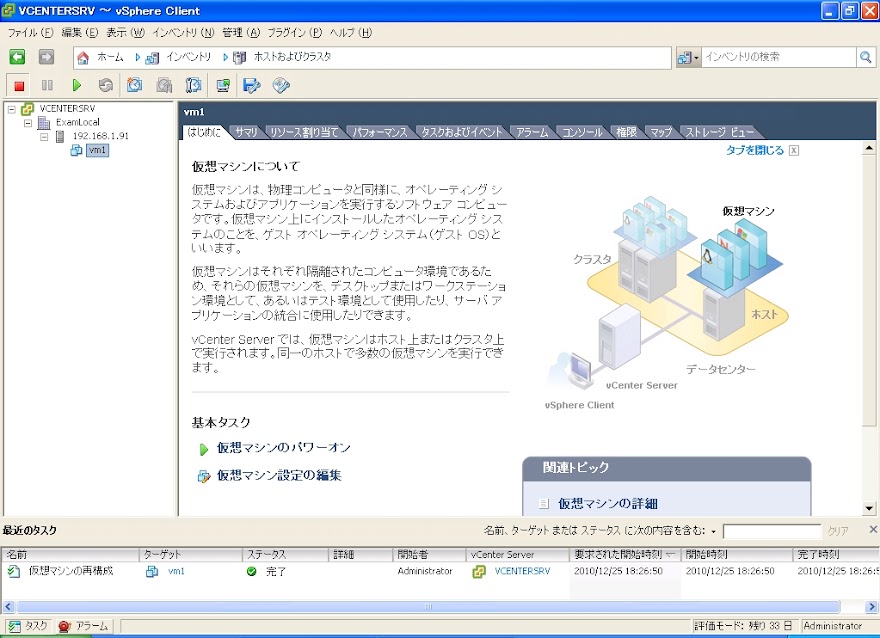Click the クリア filter button
This screenshot has width=880, height=638.
pos(838,531)
